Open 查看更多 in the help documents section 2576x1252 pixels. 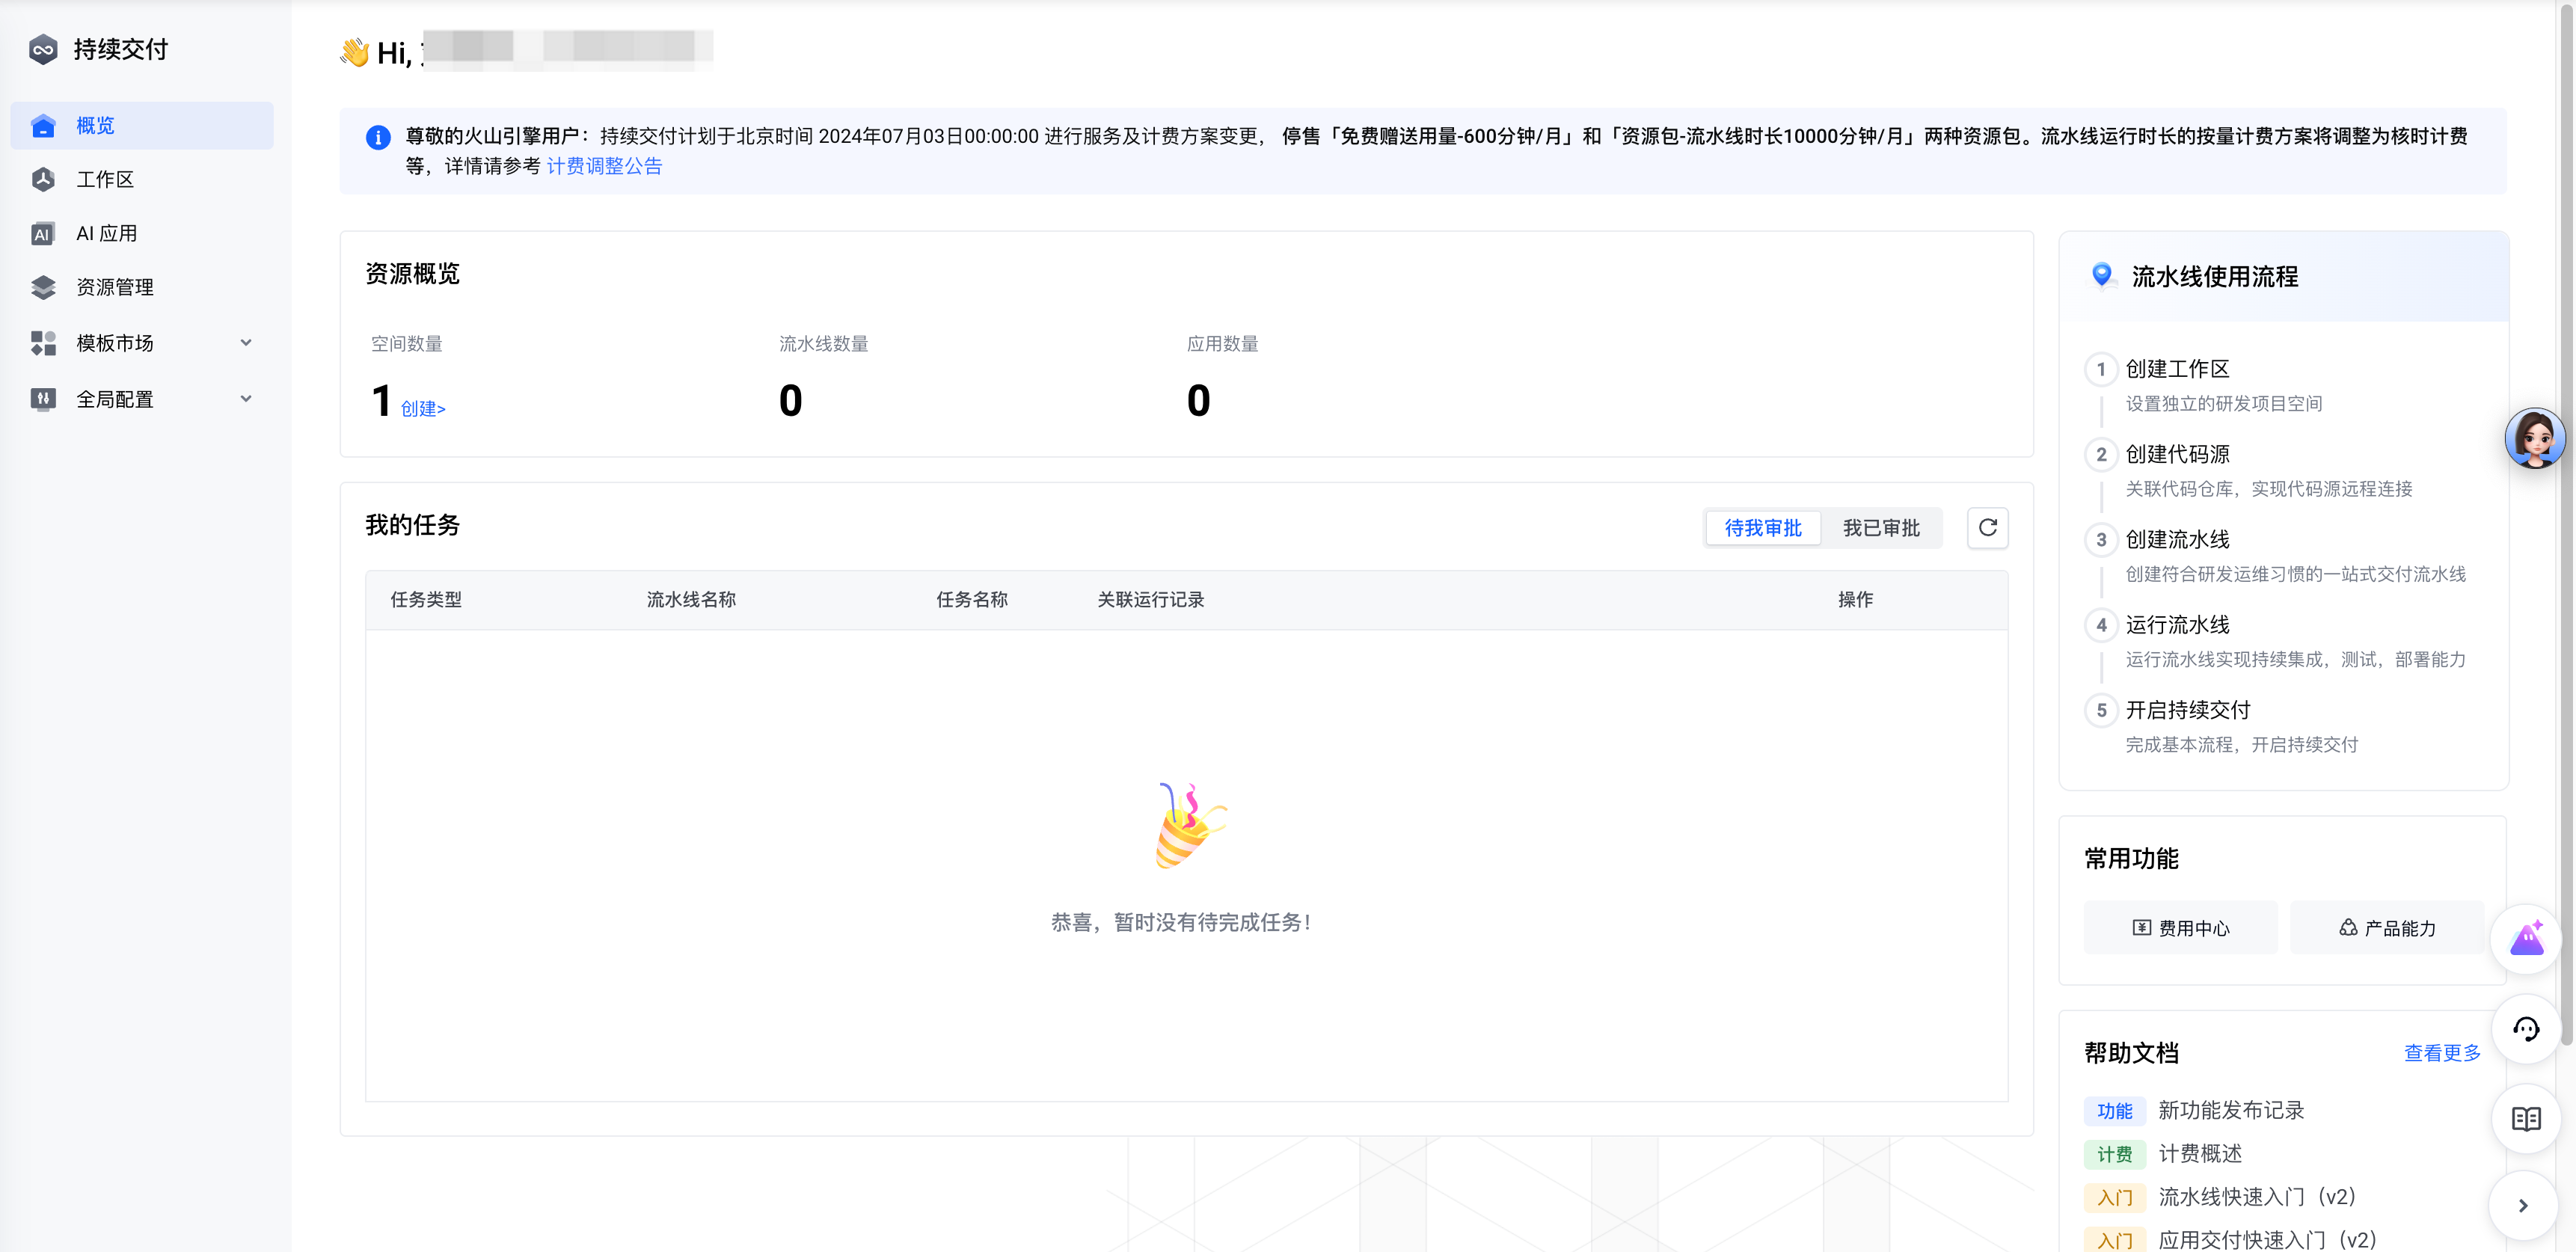click(2442, 1053)
